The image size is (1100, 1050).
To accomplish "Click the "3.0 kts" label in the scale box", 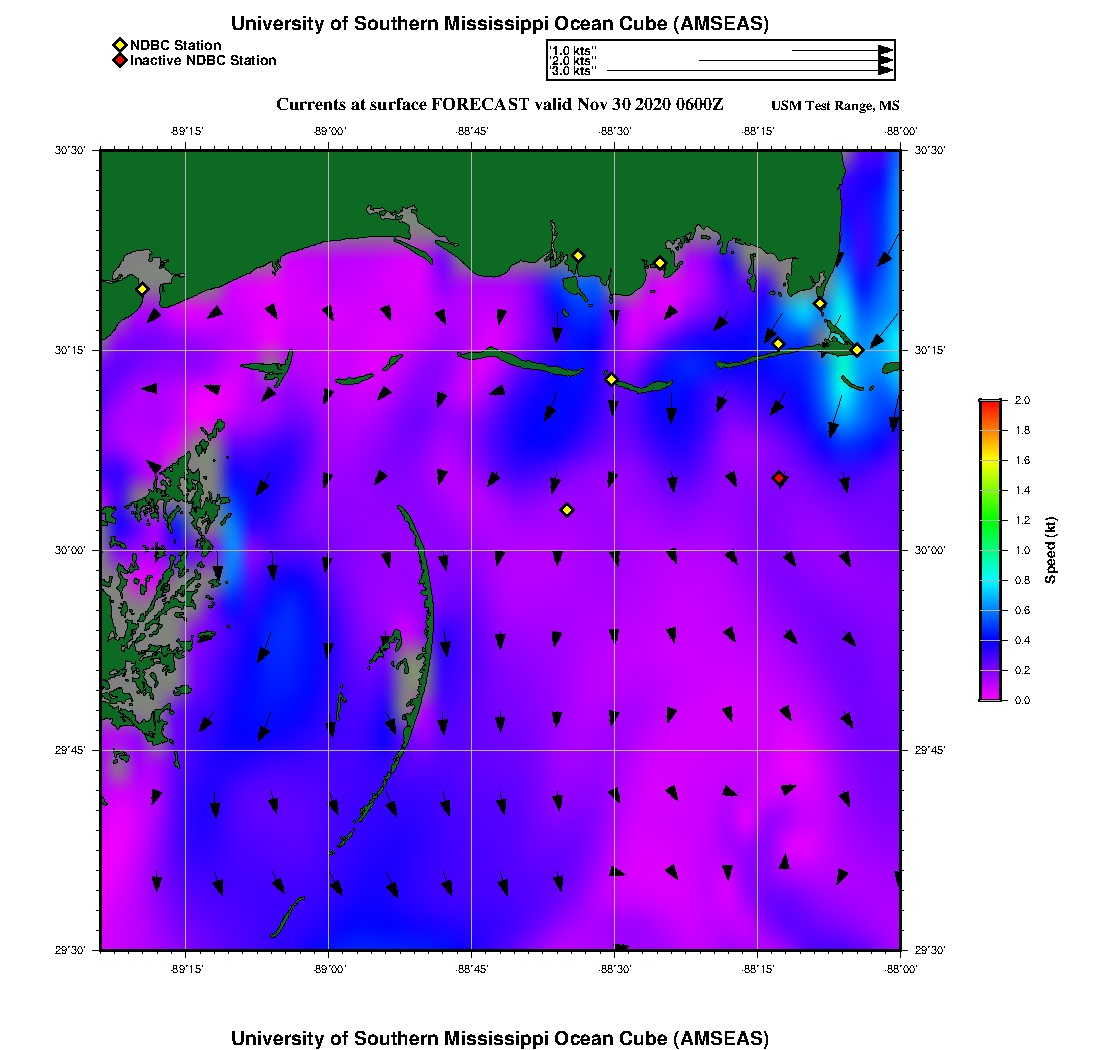I will pos(574,71).
